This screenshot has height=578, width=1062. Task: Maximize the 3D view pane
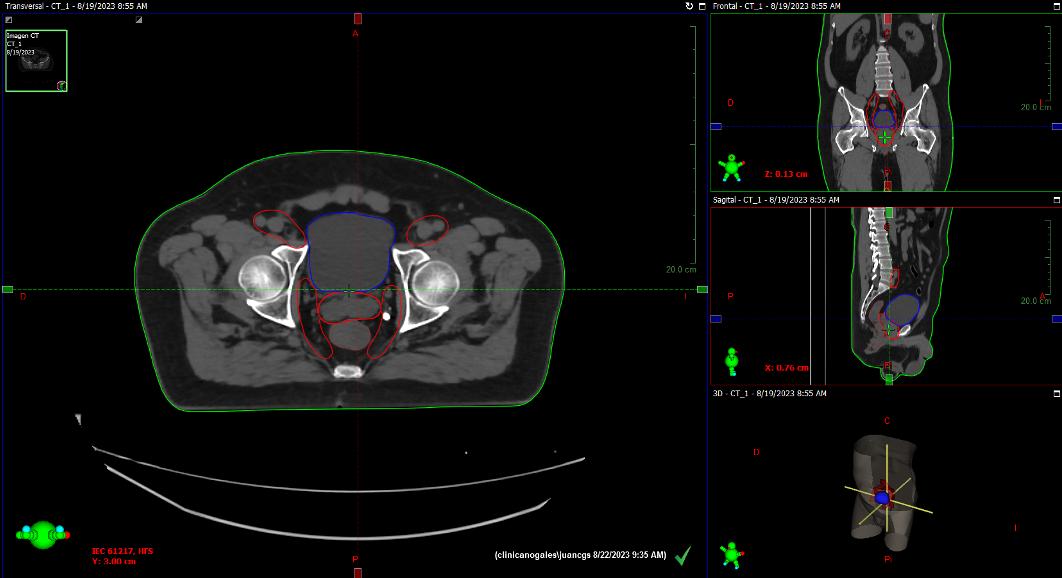click(1057, 393)
